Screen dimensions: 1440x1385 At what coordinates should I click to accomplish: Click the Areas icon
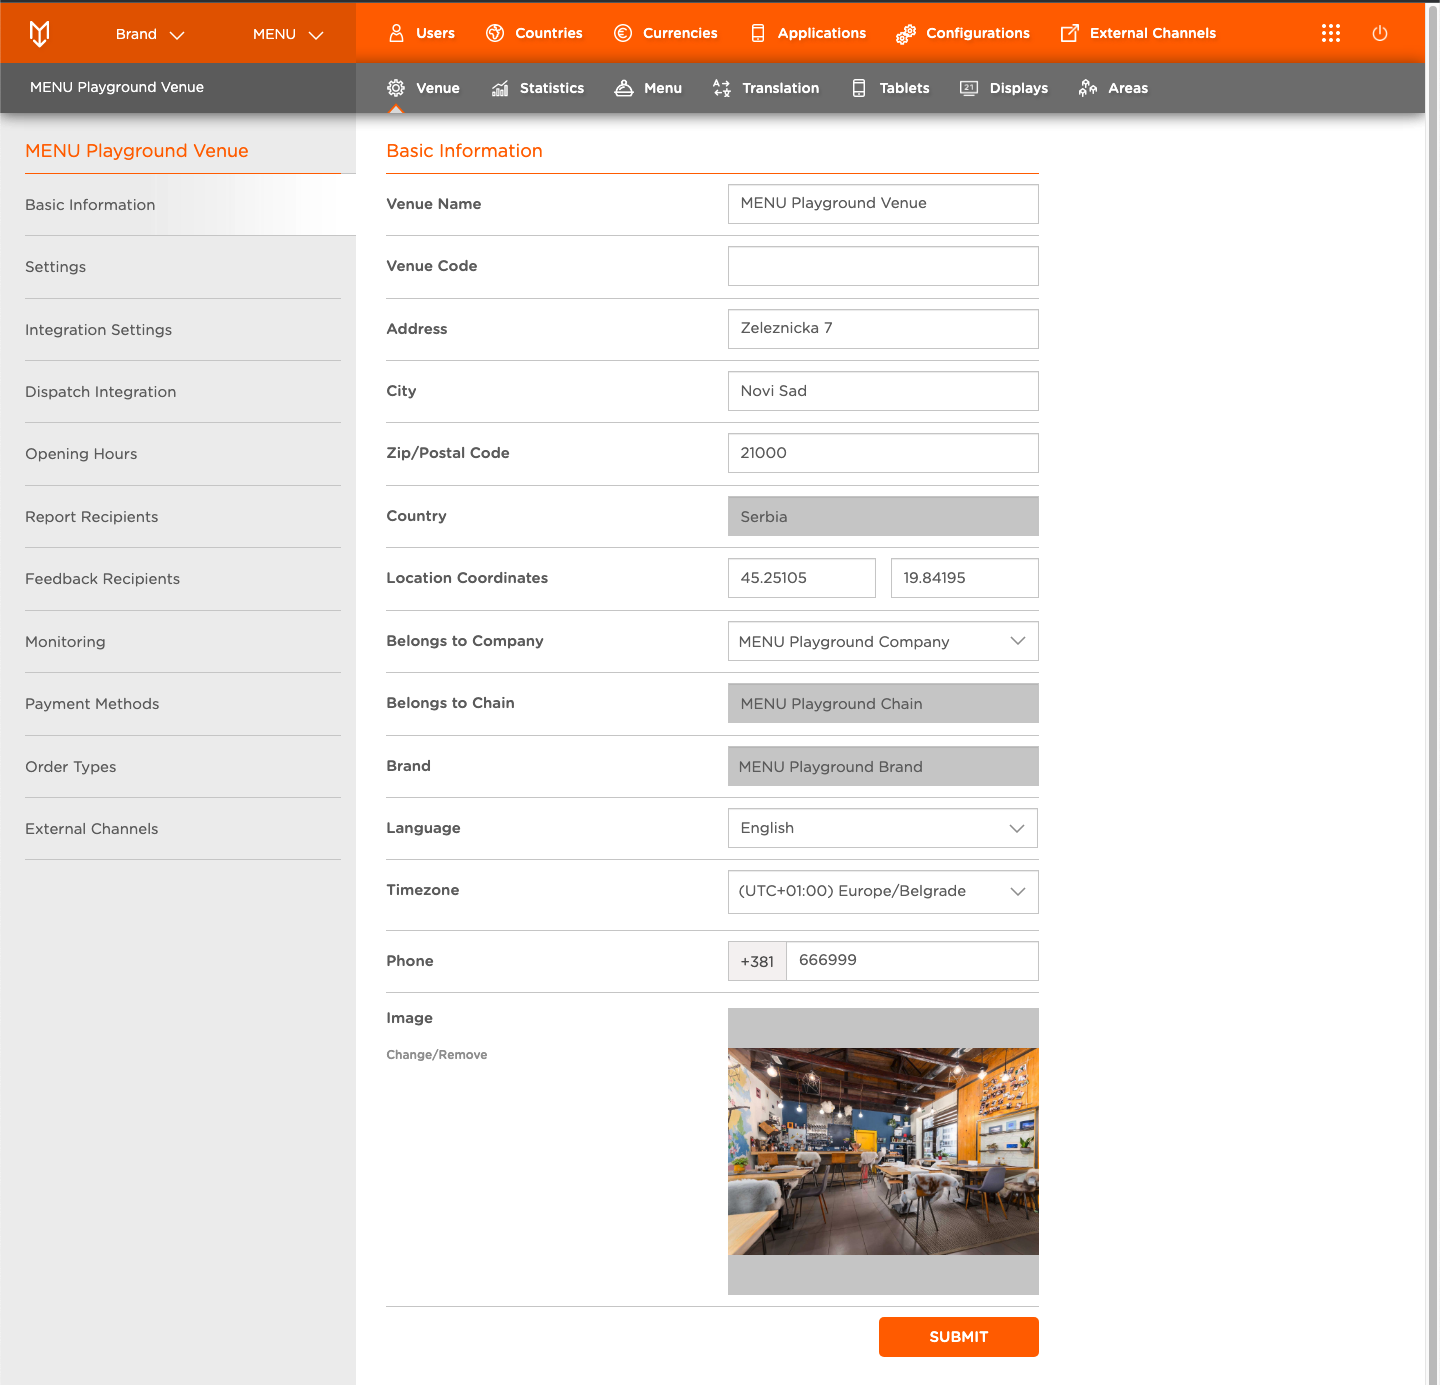(x=1088, y=88)
